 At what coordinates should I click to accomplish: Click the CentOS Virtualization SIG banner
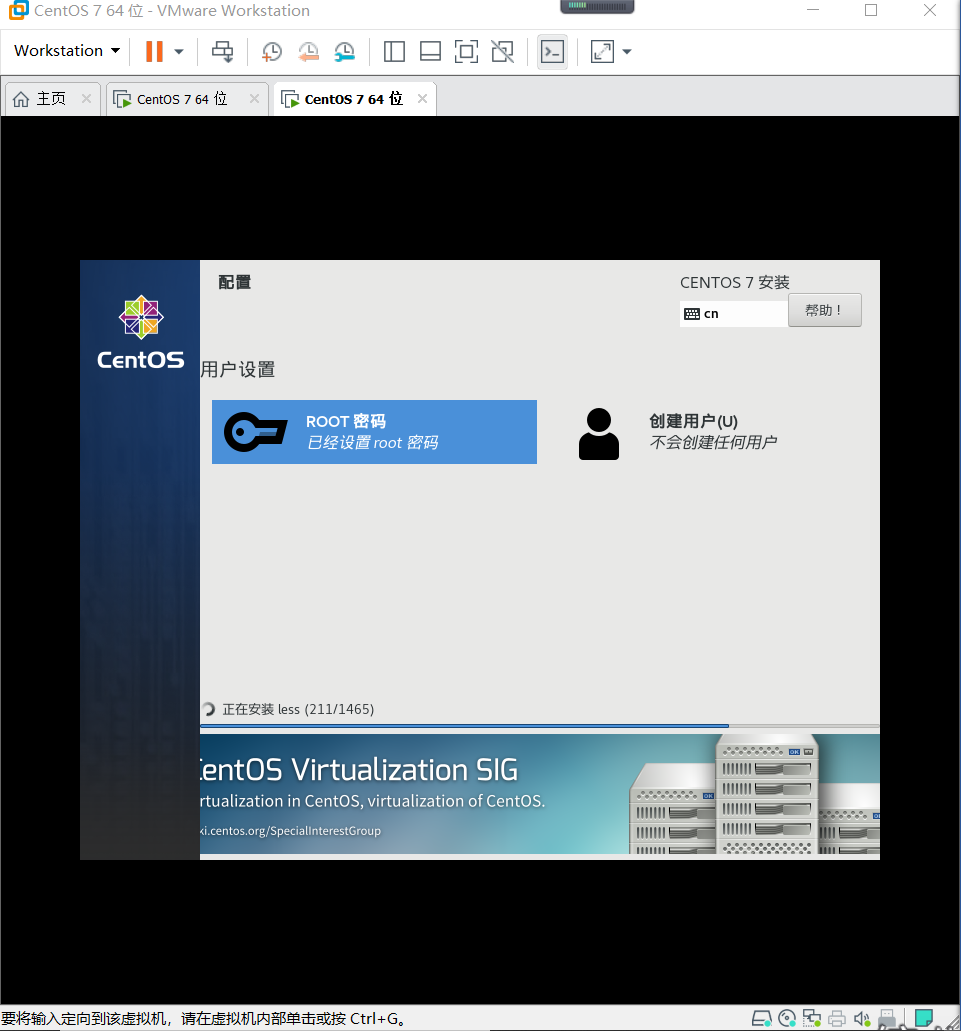click(x=540, y=794)
